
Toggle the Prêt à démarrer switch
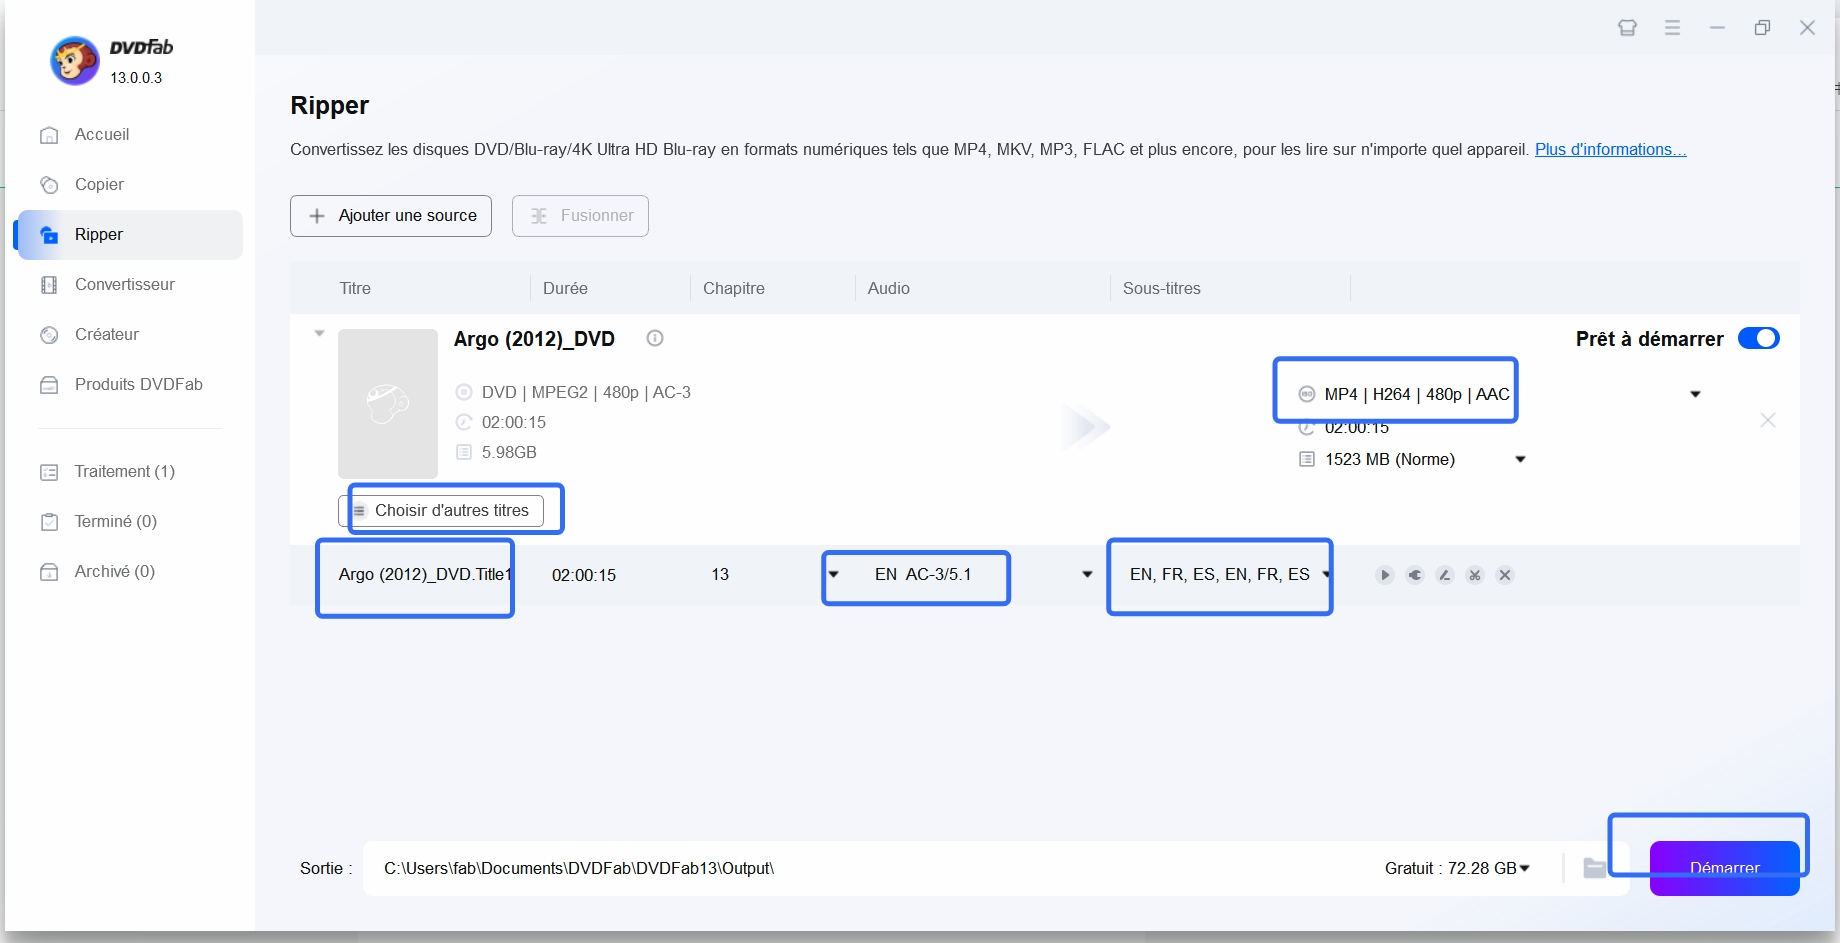1758,339
